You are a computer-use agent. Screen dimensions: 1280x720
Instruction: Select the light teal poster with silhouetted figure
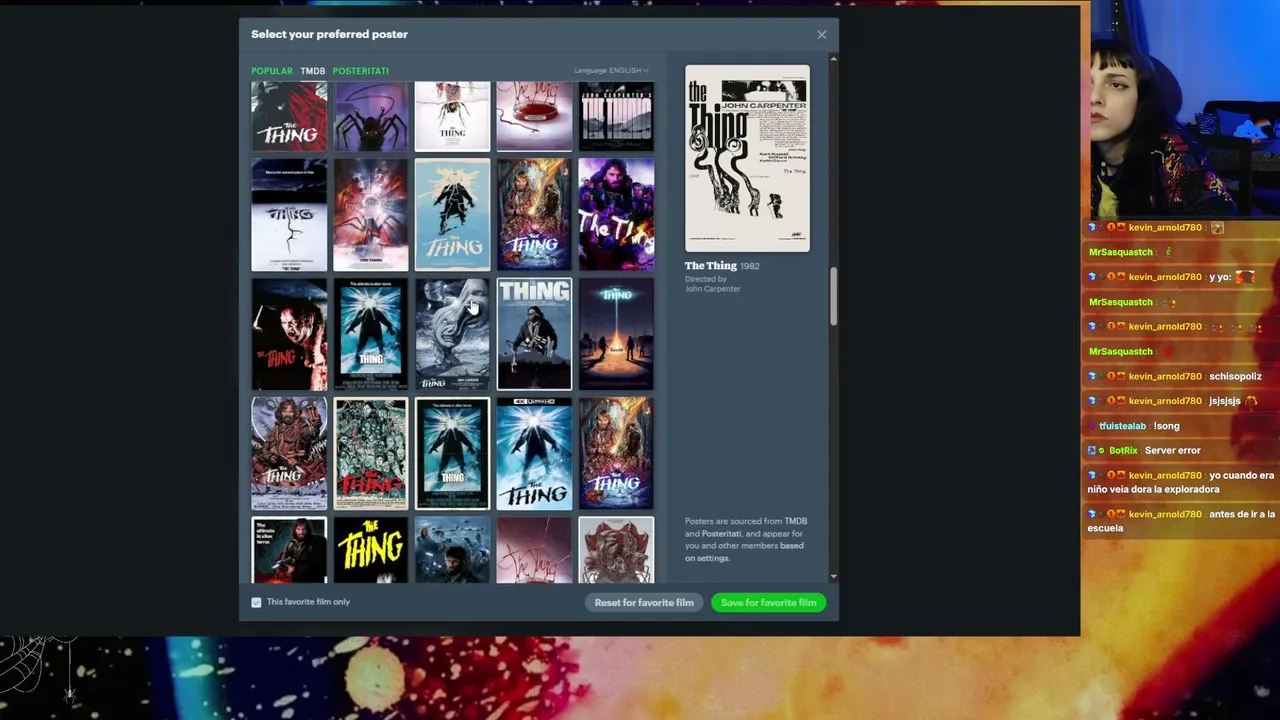pos(452,214)
